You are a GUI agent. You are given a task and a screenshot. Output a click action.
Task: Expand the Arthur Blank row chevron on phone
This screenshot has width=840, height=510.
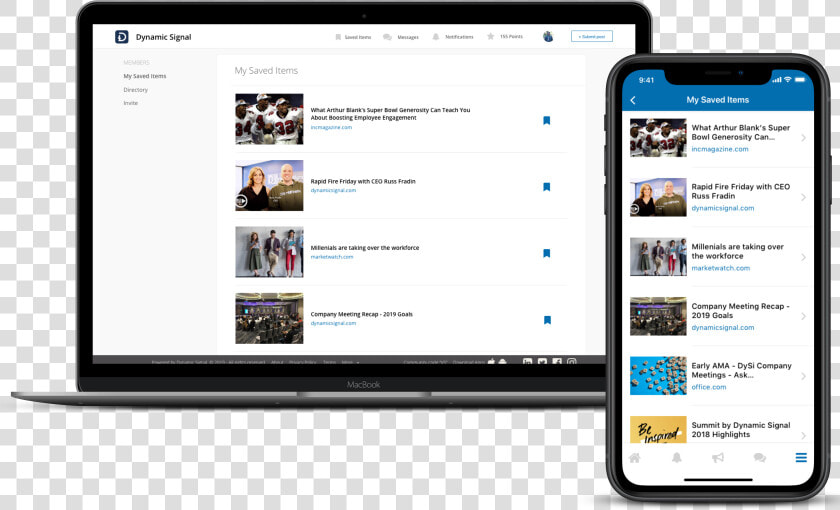[x=804, y=138]
